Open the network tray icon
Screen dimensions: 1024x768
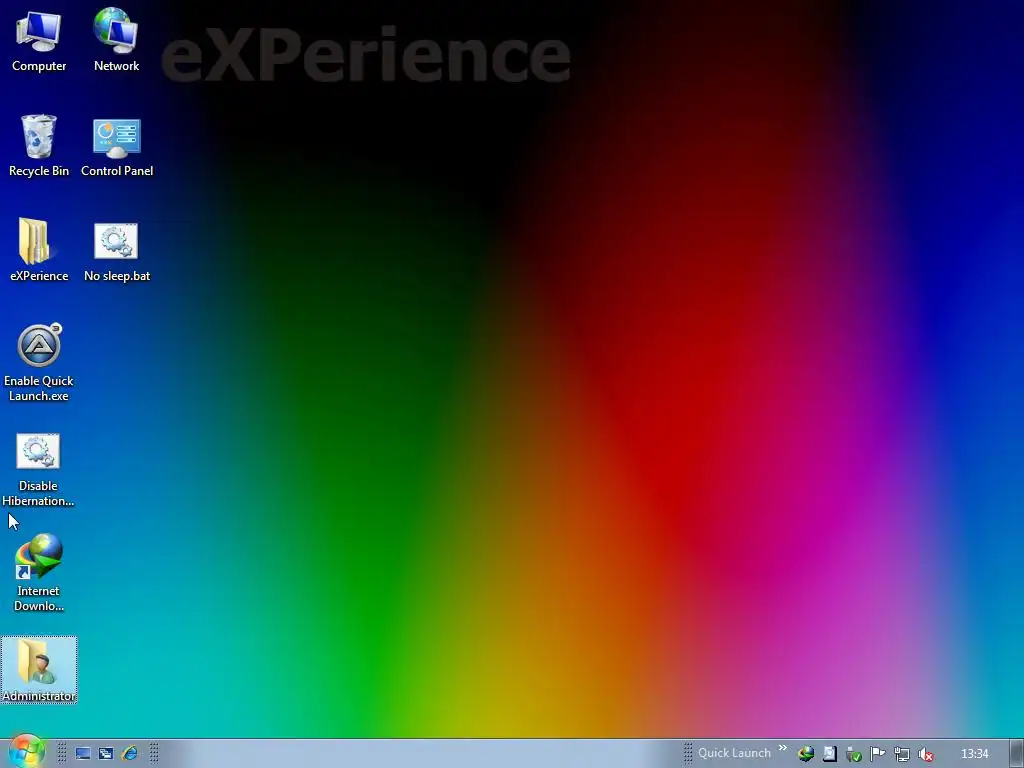tap(901, 754)
